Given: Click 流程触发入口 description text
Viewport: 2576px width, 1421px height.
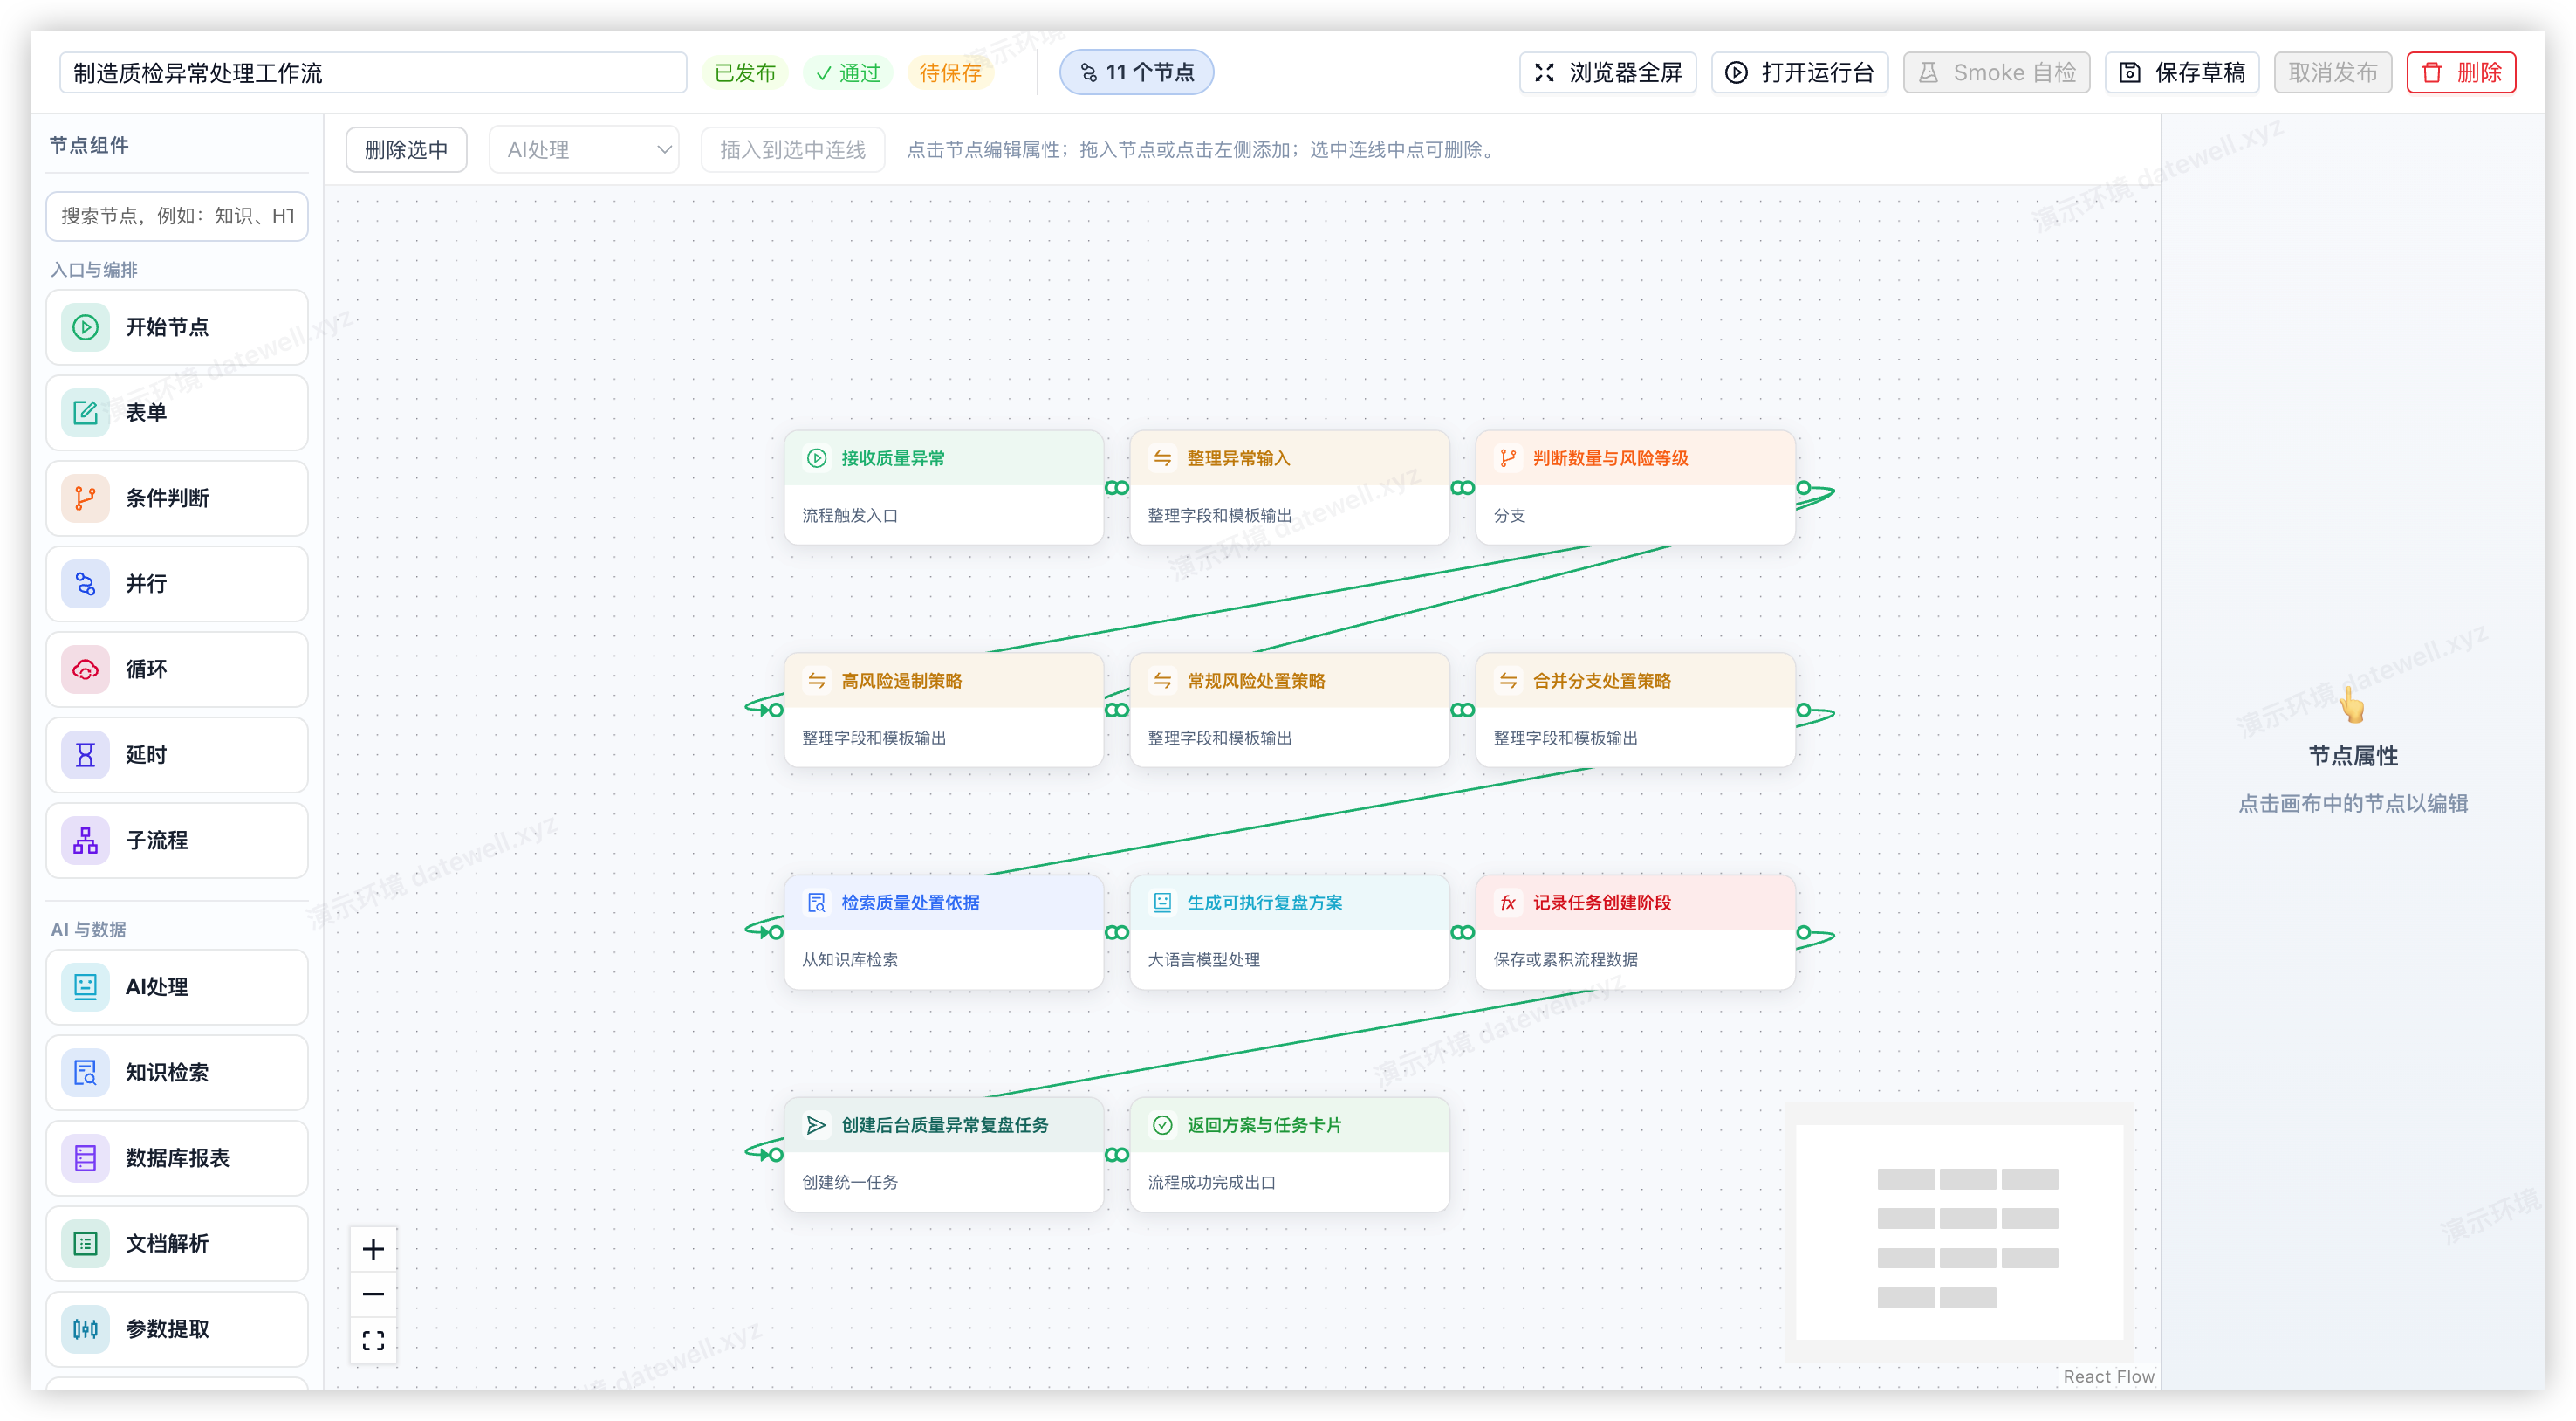Looking at the screenshot, I should pyautogui.click(x=849, y=516).
